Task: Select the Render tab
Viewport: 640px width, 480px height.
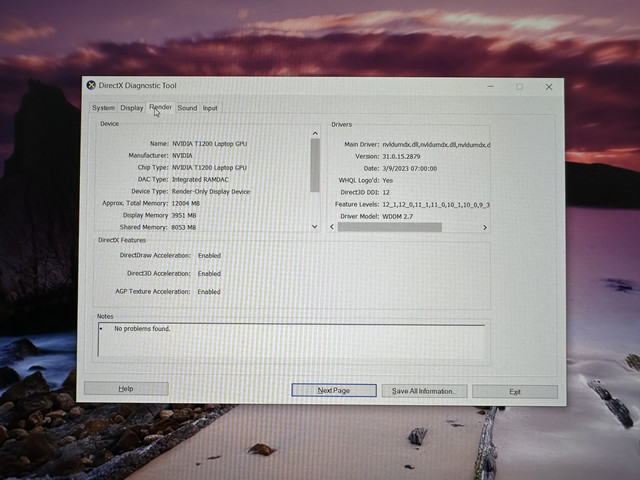Action: [x=160, y=107]
